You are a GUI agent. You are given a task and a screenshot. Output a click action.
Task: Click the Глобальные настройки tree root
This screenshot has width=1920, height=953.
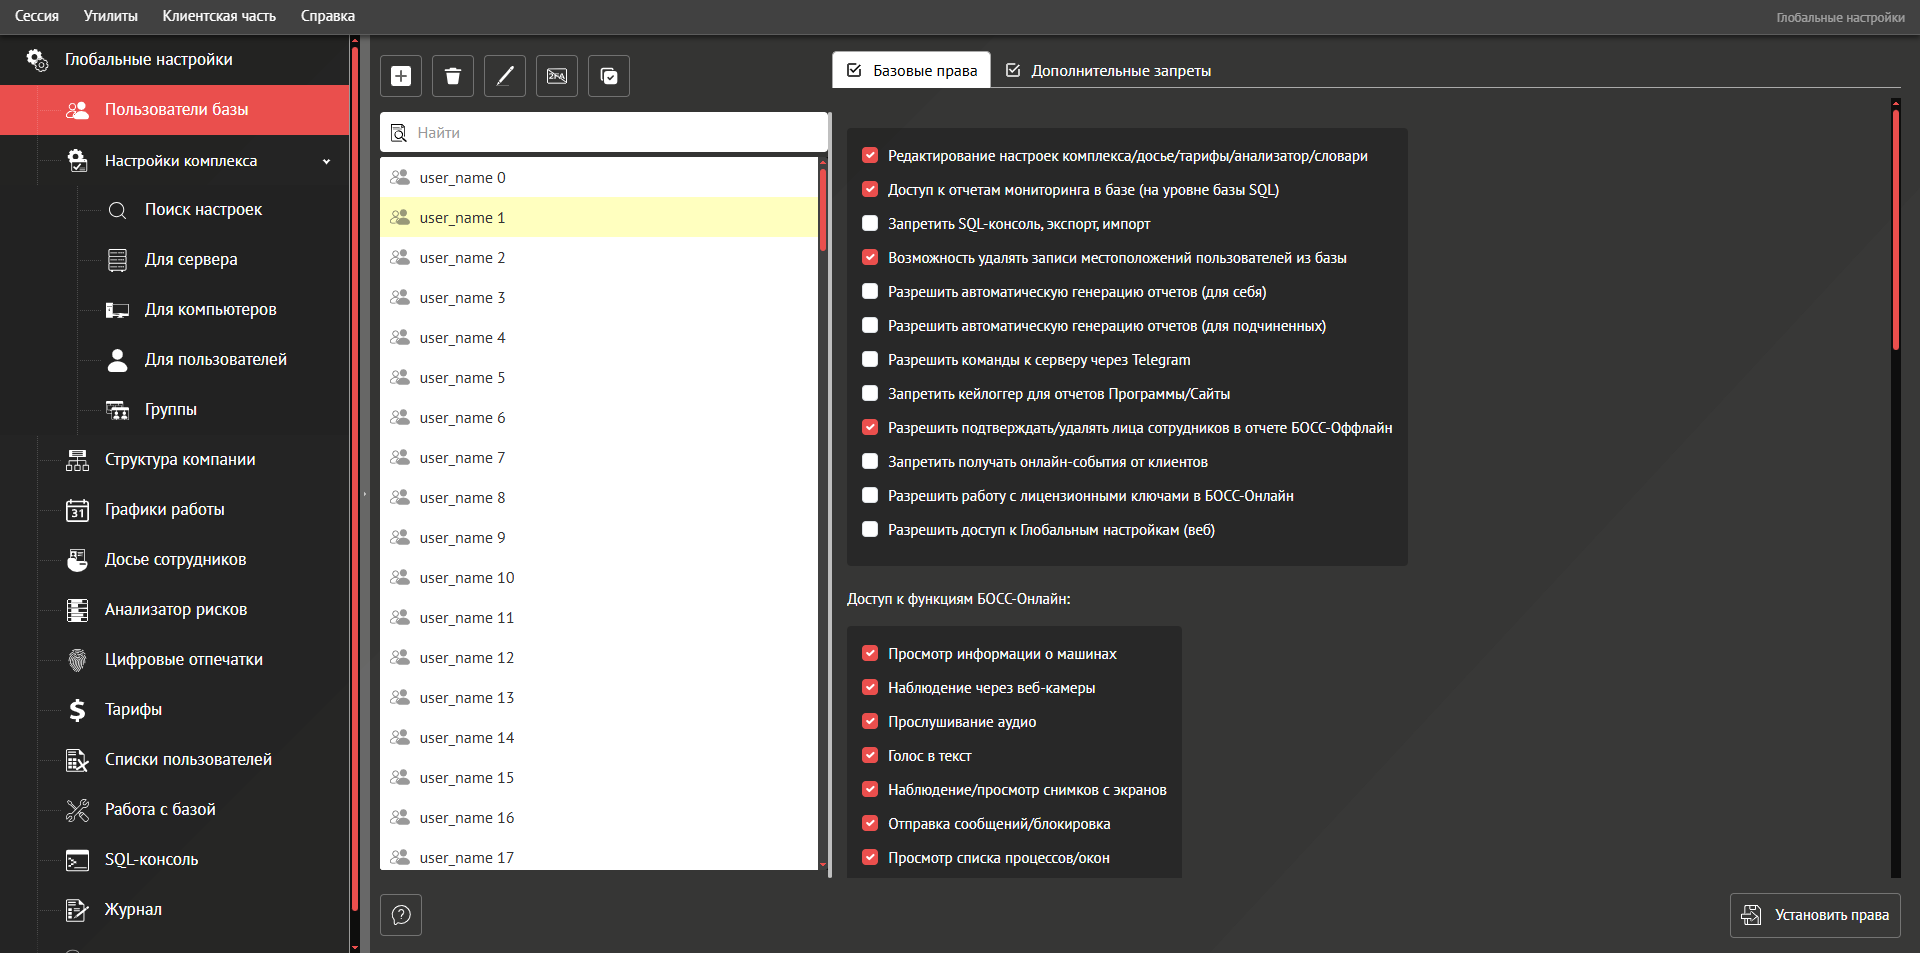coord(148,60)
